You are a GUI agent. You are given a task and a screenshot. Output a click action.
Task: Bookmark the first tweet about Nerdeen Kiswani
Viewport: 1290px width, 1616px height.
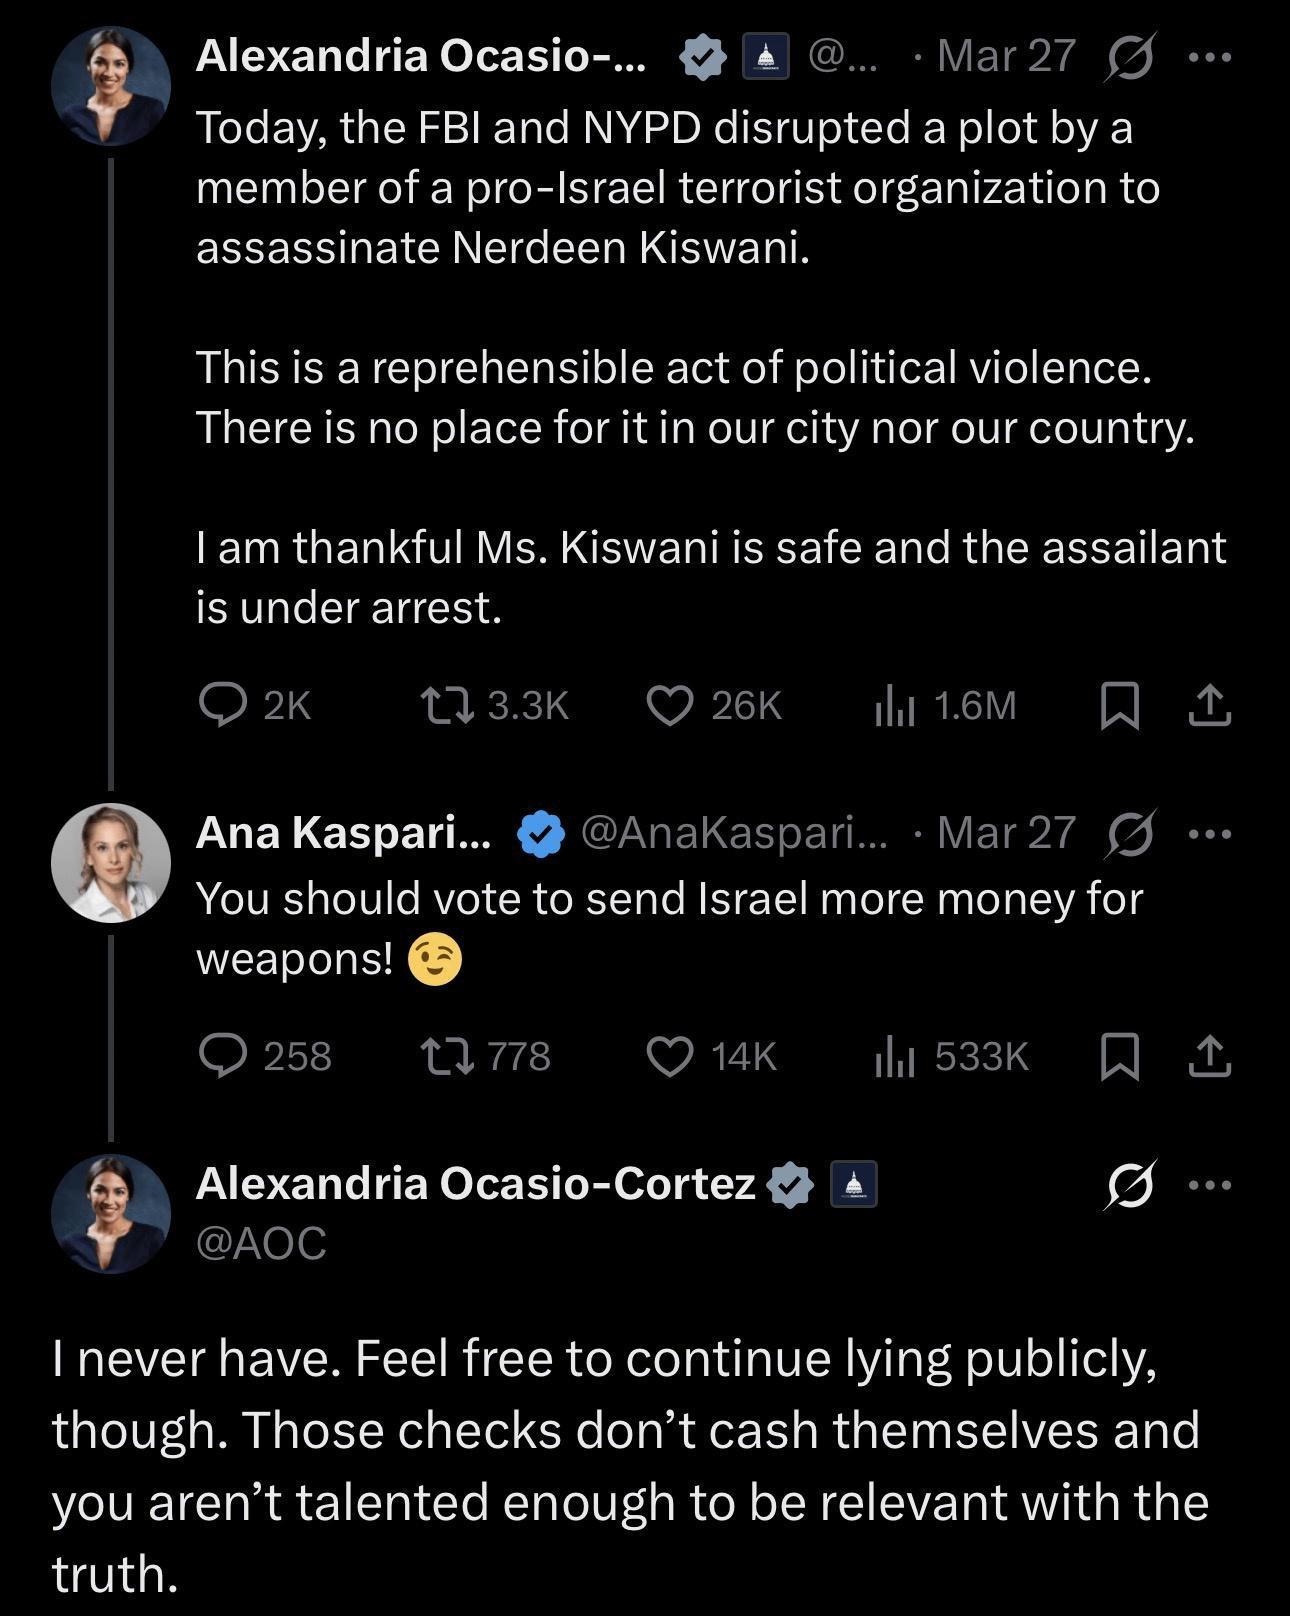pos(1119,705)
